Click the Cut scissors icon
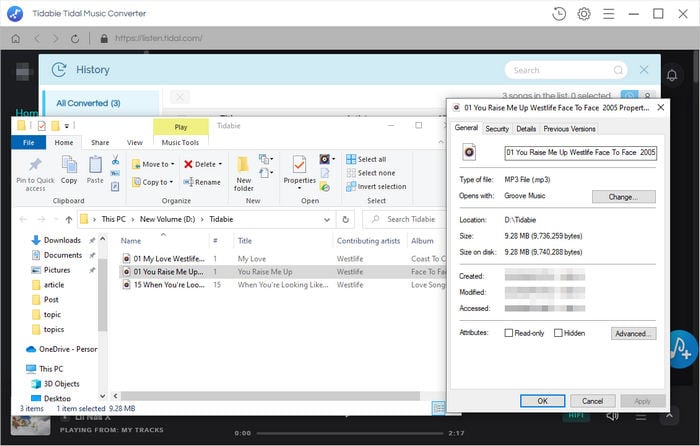 pyautogui.click(x=115, y=160)
